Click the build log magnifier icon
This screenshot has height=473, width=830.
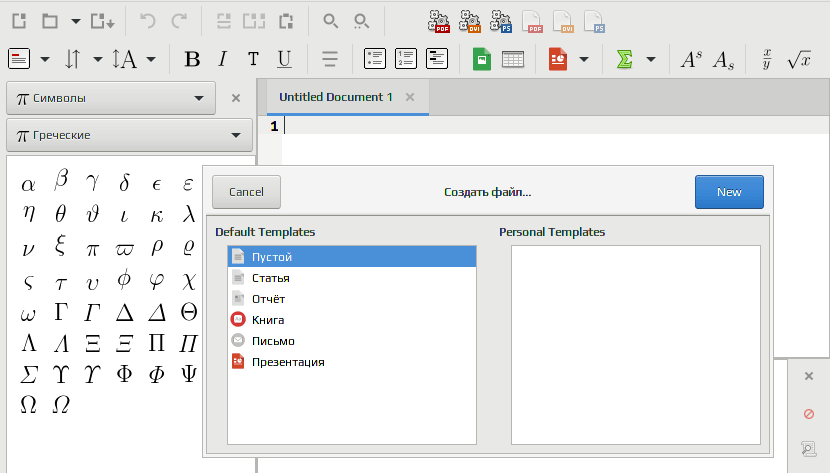[808, 449]
